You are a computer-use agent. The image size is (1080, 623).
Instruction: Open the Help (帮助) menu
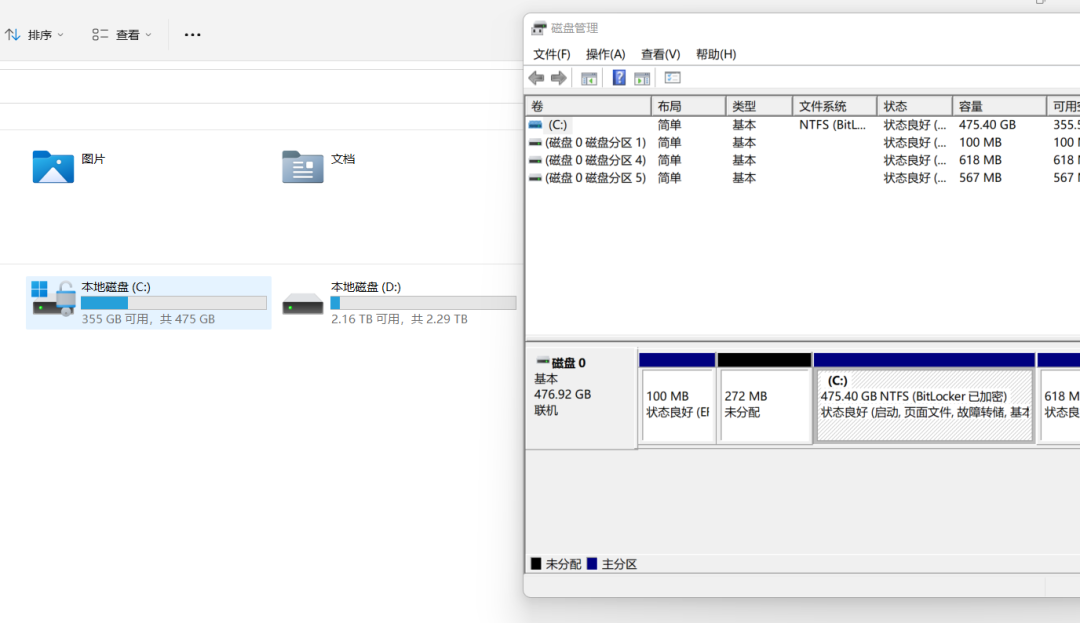(715, 54)
